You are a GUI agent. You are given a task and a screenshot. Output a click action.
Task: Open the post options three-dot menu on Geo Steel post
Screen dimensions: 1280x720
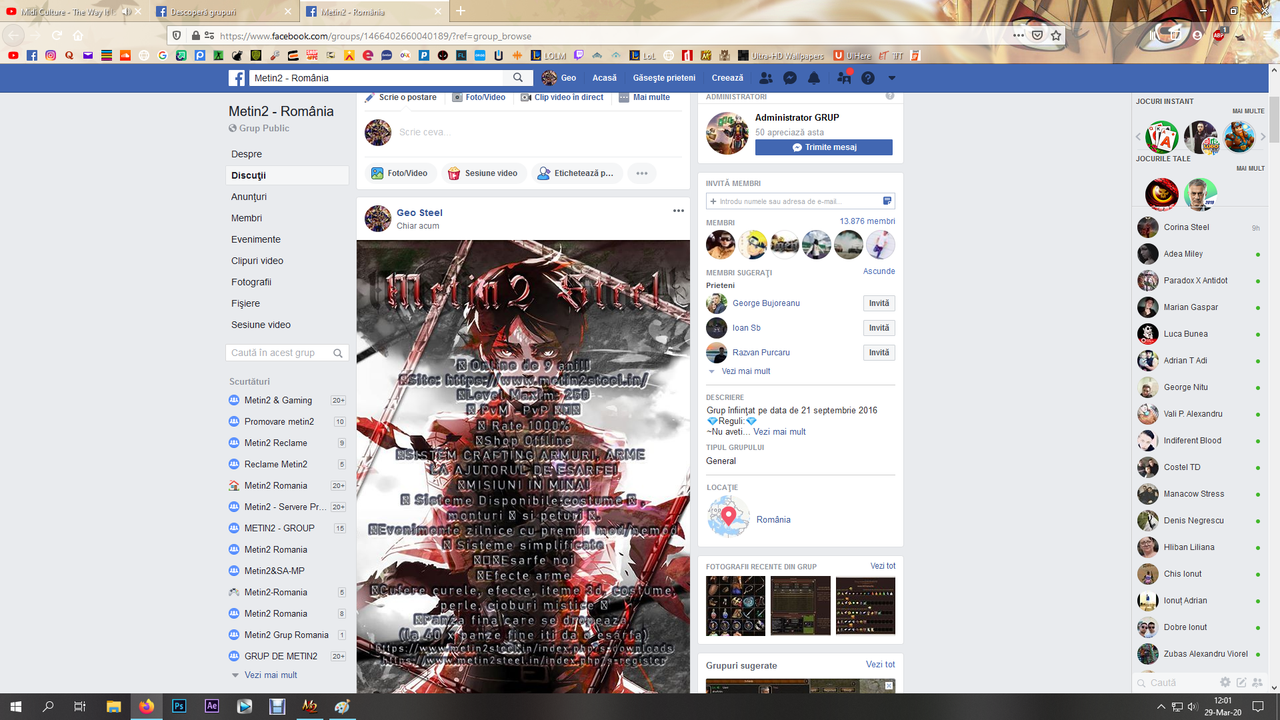678,211
